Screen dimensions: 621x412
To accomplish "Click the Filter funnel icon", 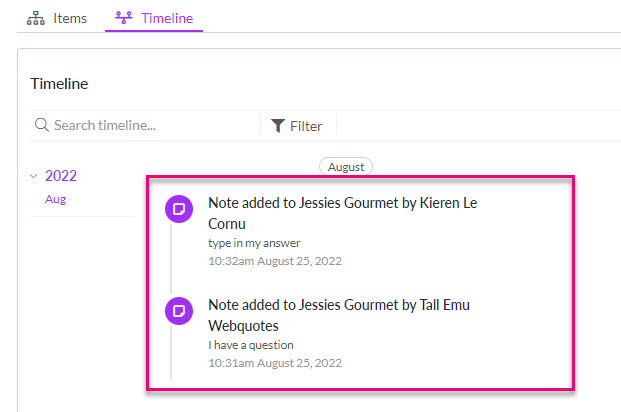I will pos(278,126).
